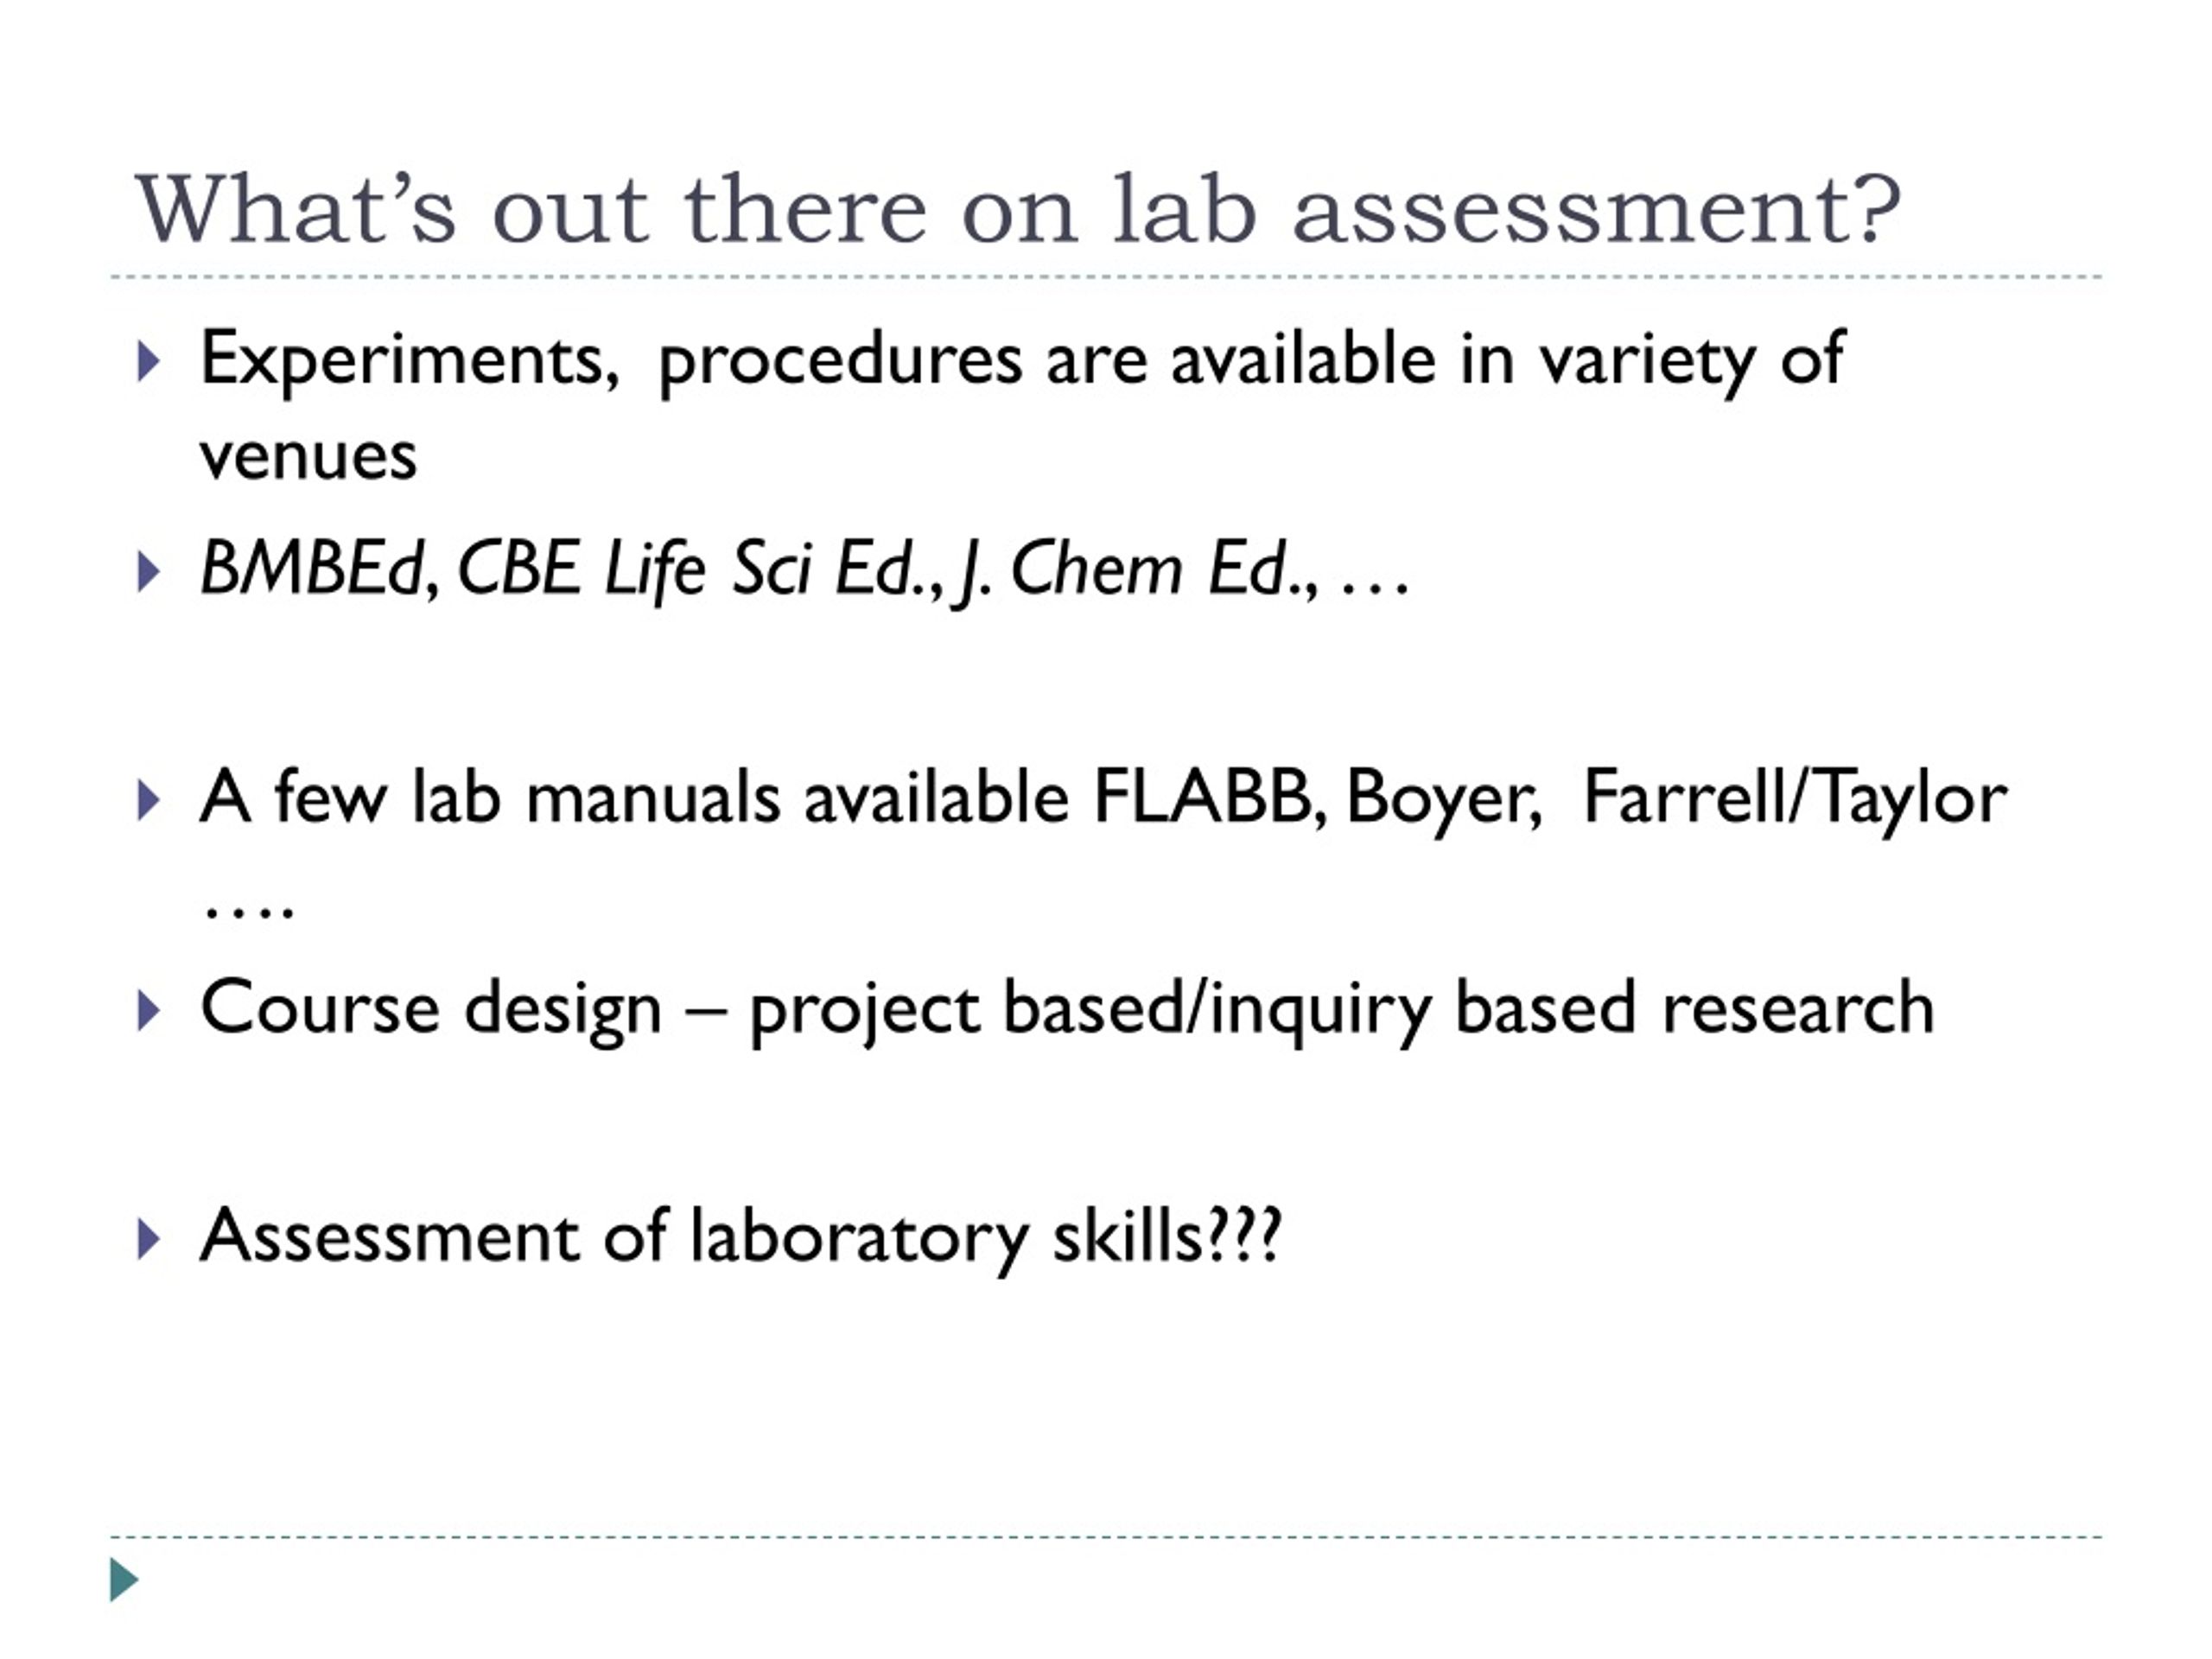2212x1659 pixels.
Task: Click the slide title about lab assessment
Action: click(x=1018, y=210)
